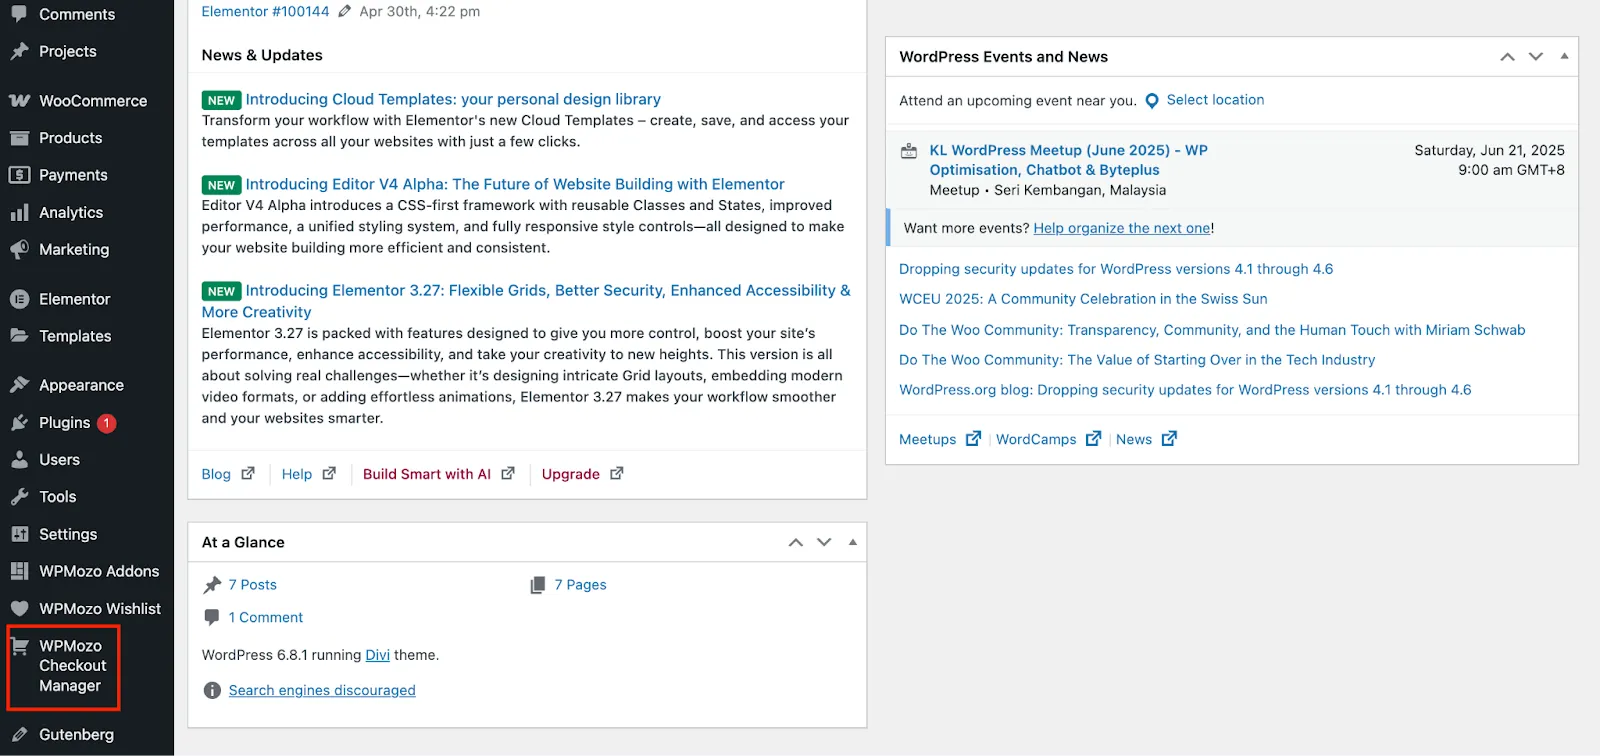Open KL WordPress Meetup event link
This screenshot has height=756, width=1600.
point(1068,160)
